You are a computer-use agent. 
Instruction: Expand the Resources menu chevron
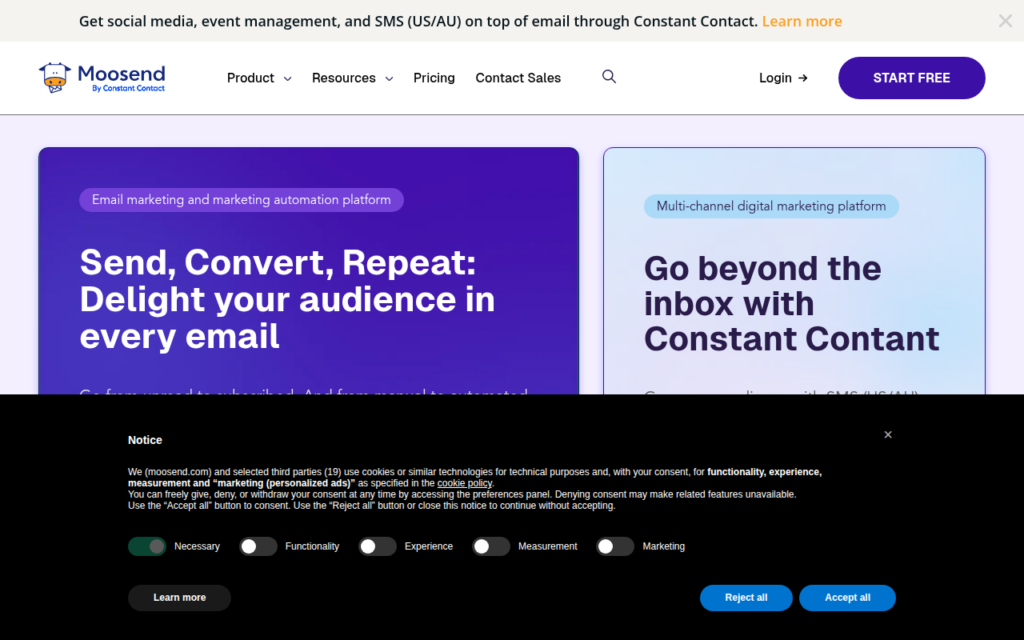(x=389, y=79)
